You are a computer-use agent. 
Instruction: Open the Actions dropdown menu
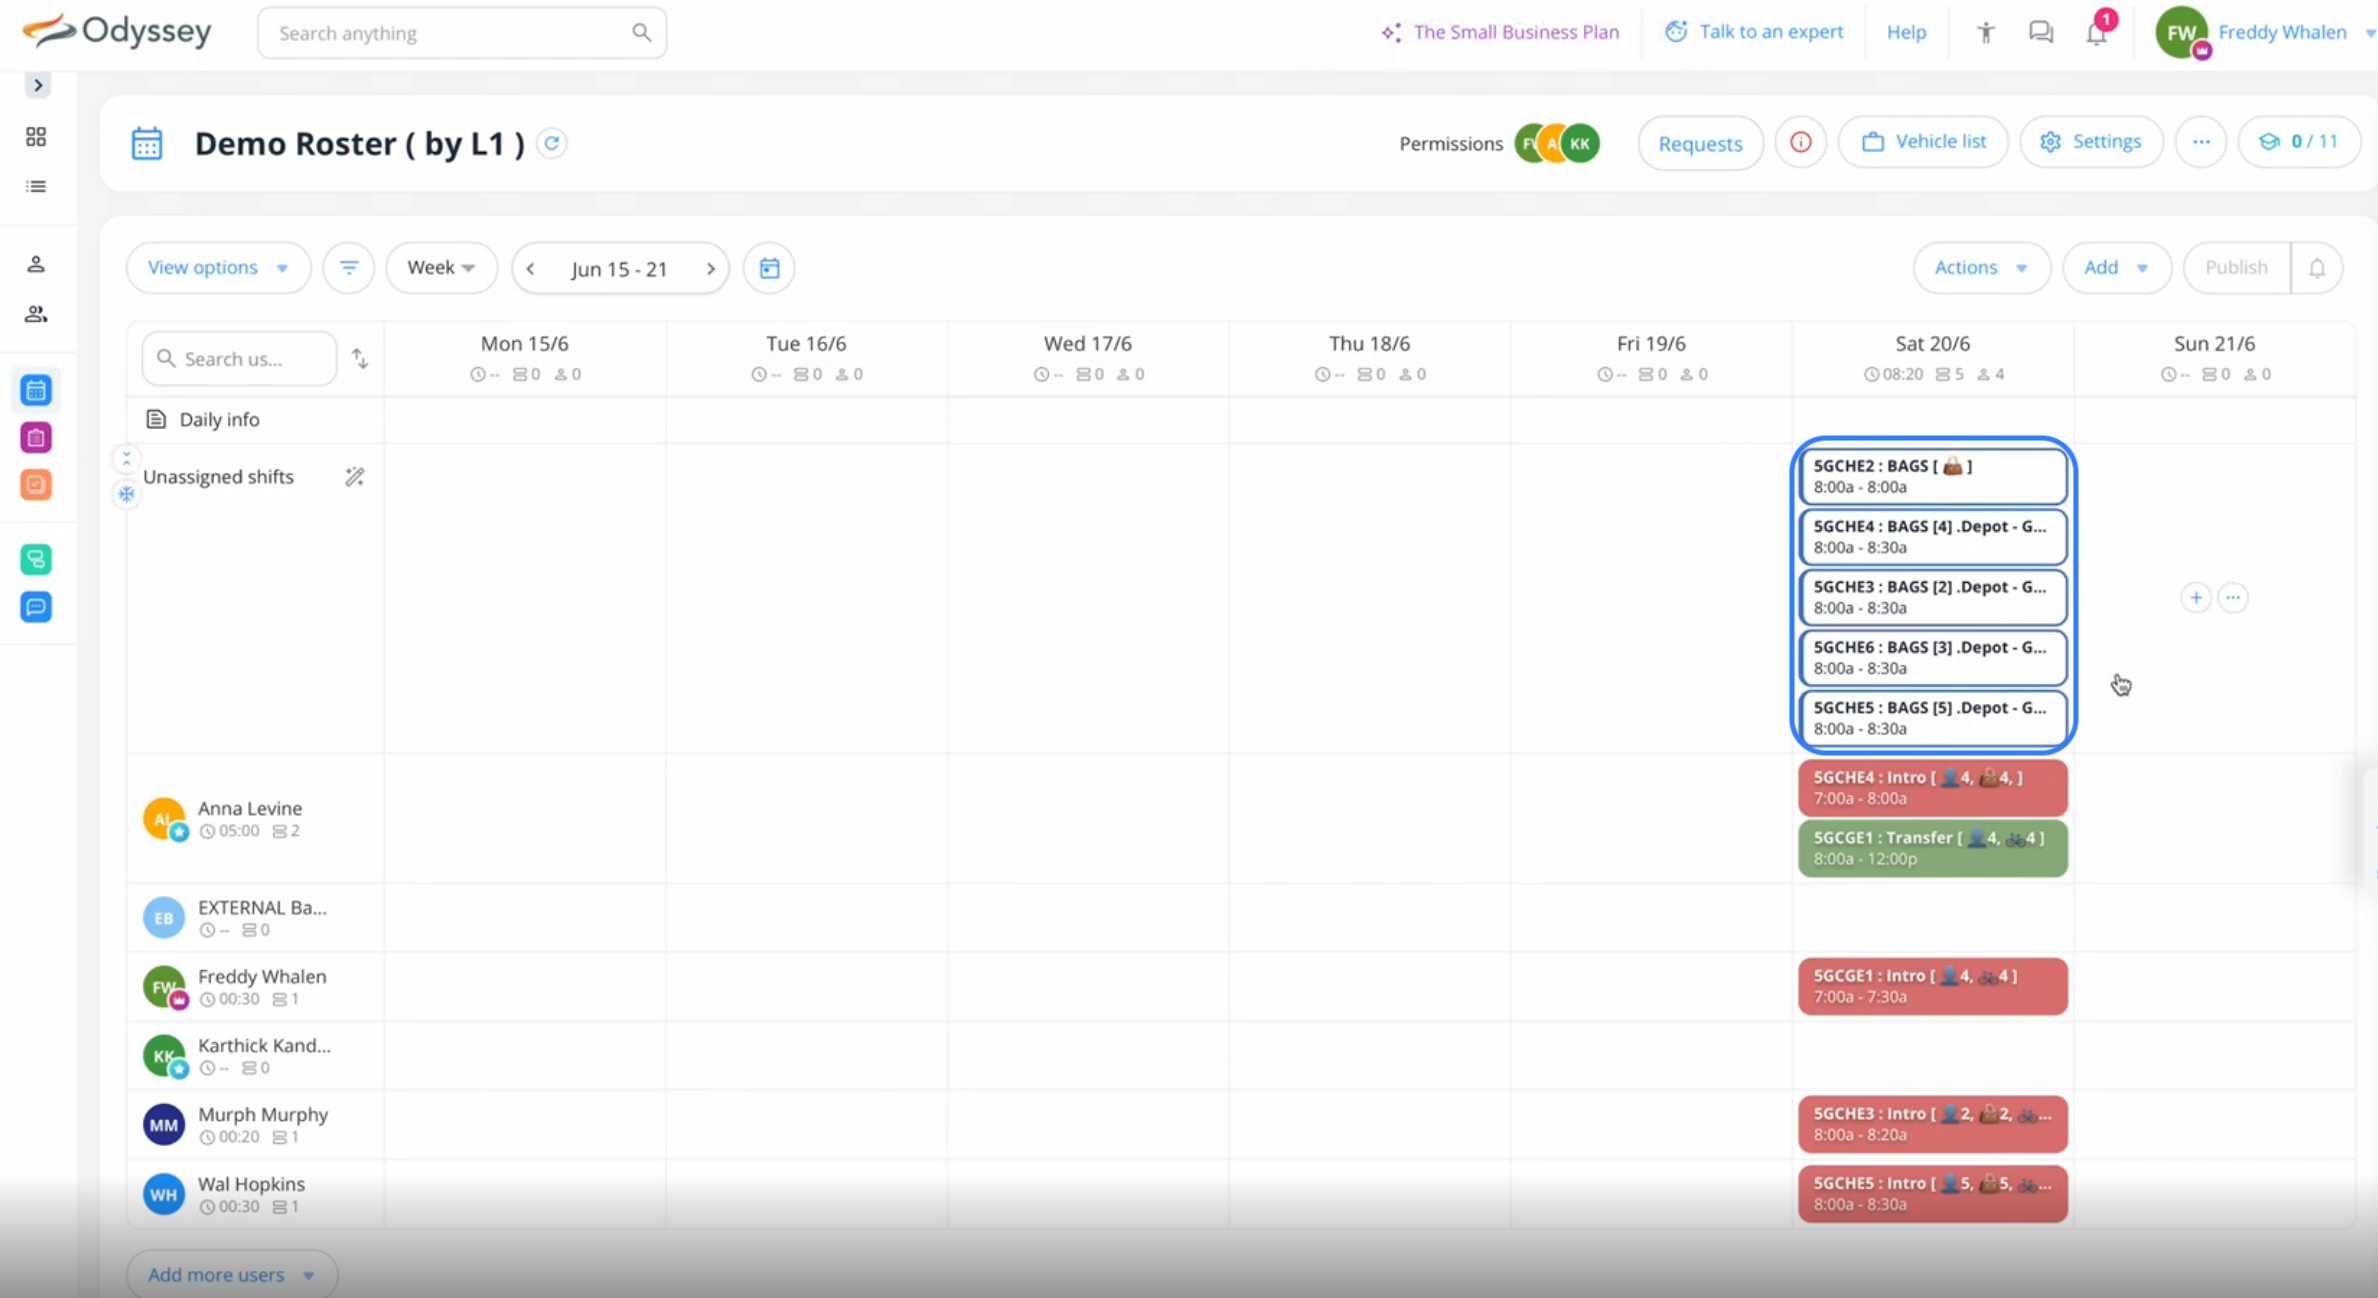(x=1980, y=268)
